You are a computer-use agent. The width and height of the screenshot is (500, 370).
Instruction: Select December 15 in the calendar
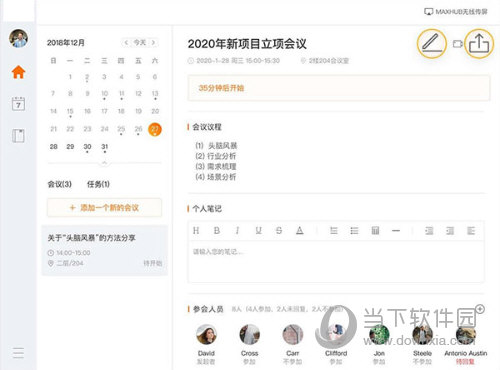70,111
